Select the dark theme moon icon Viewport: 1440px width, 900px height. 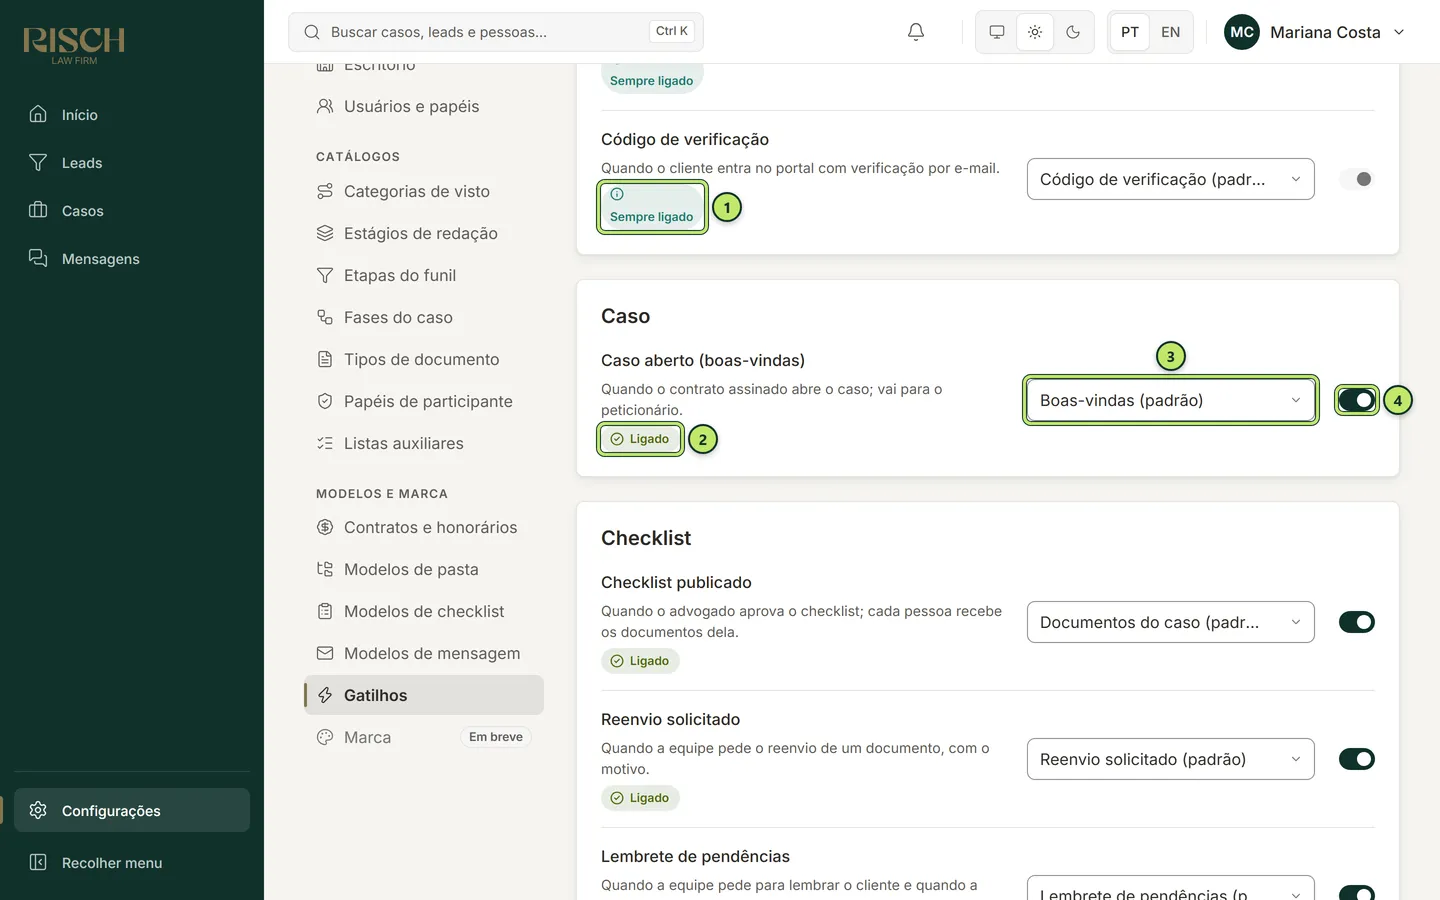coord(1073,32)
